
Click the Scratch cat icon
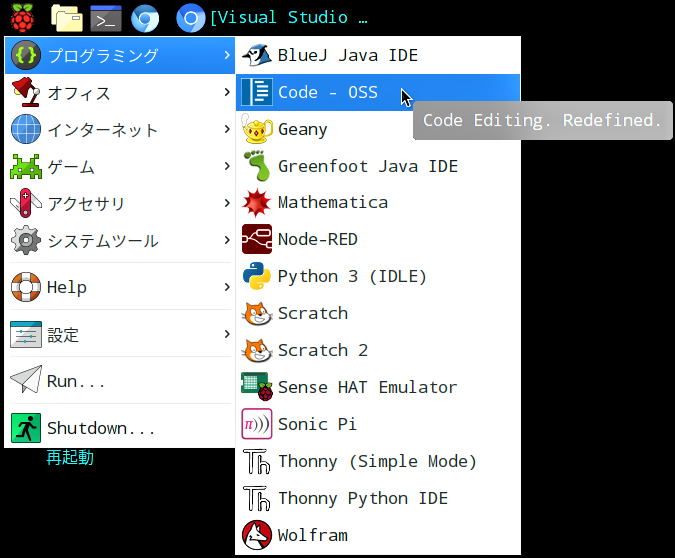click(257, 313)
